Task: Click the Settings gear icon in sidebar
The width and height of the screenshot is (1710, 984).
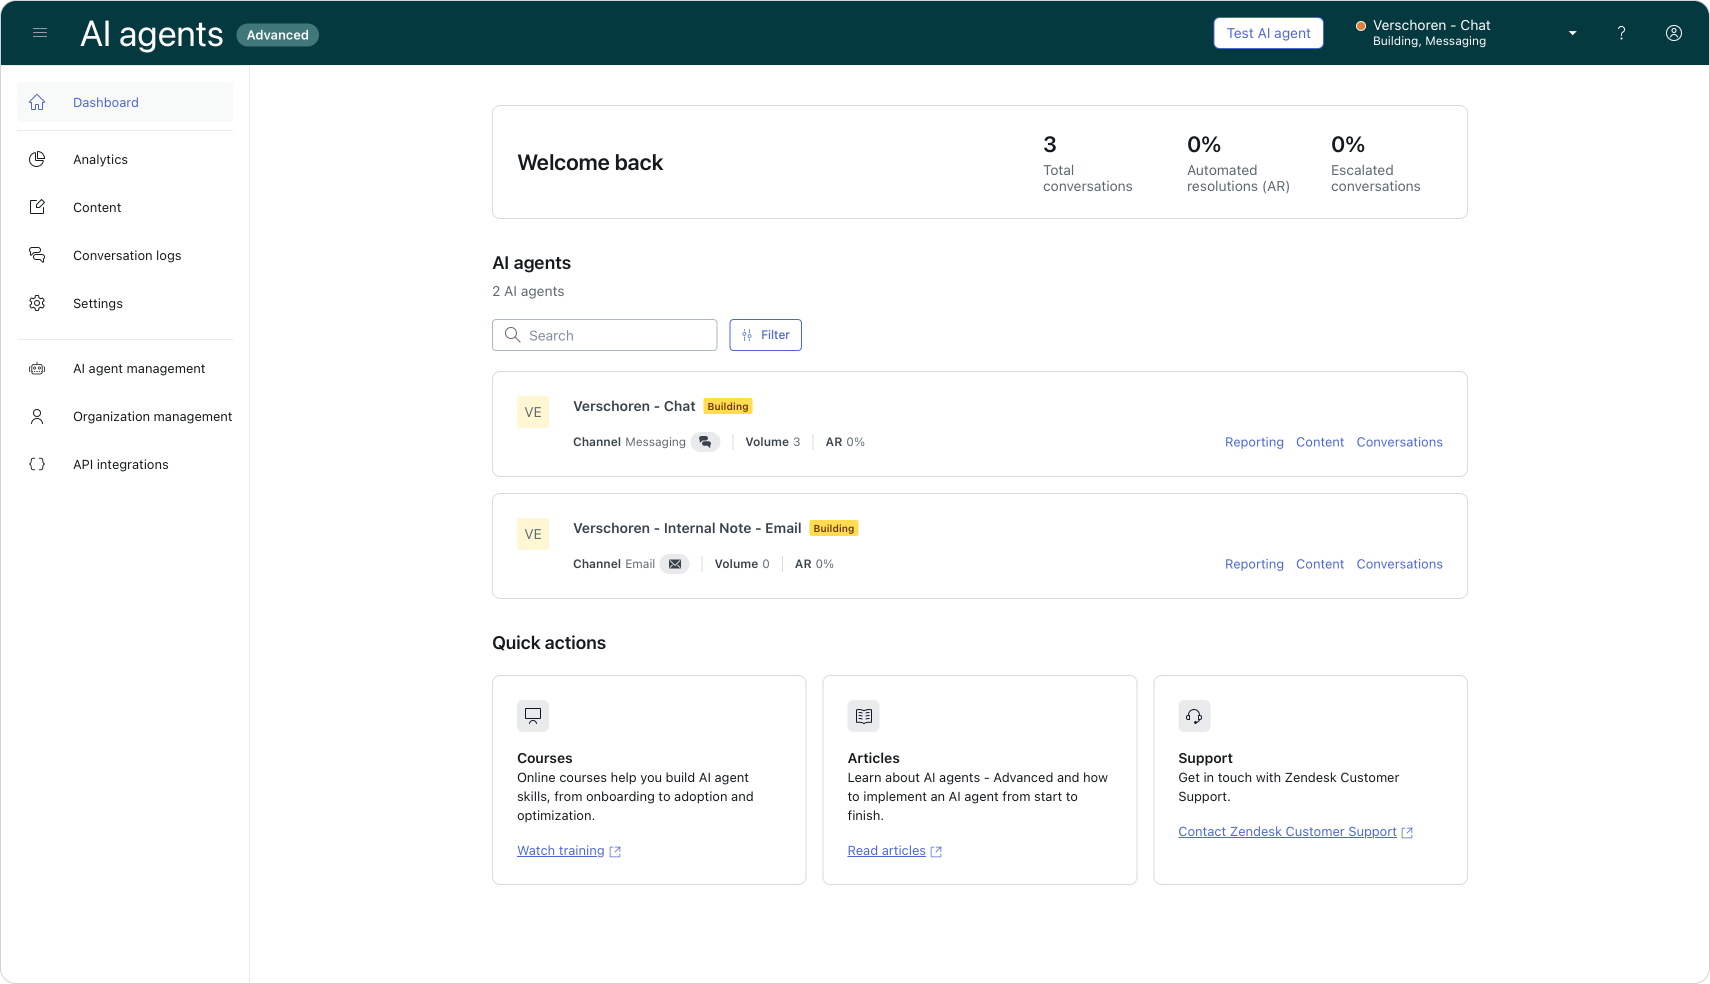Action: pos(37,303)
